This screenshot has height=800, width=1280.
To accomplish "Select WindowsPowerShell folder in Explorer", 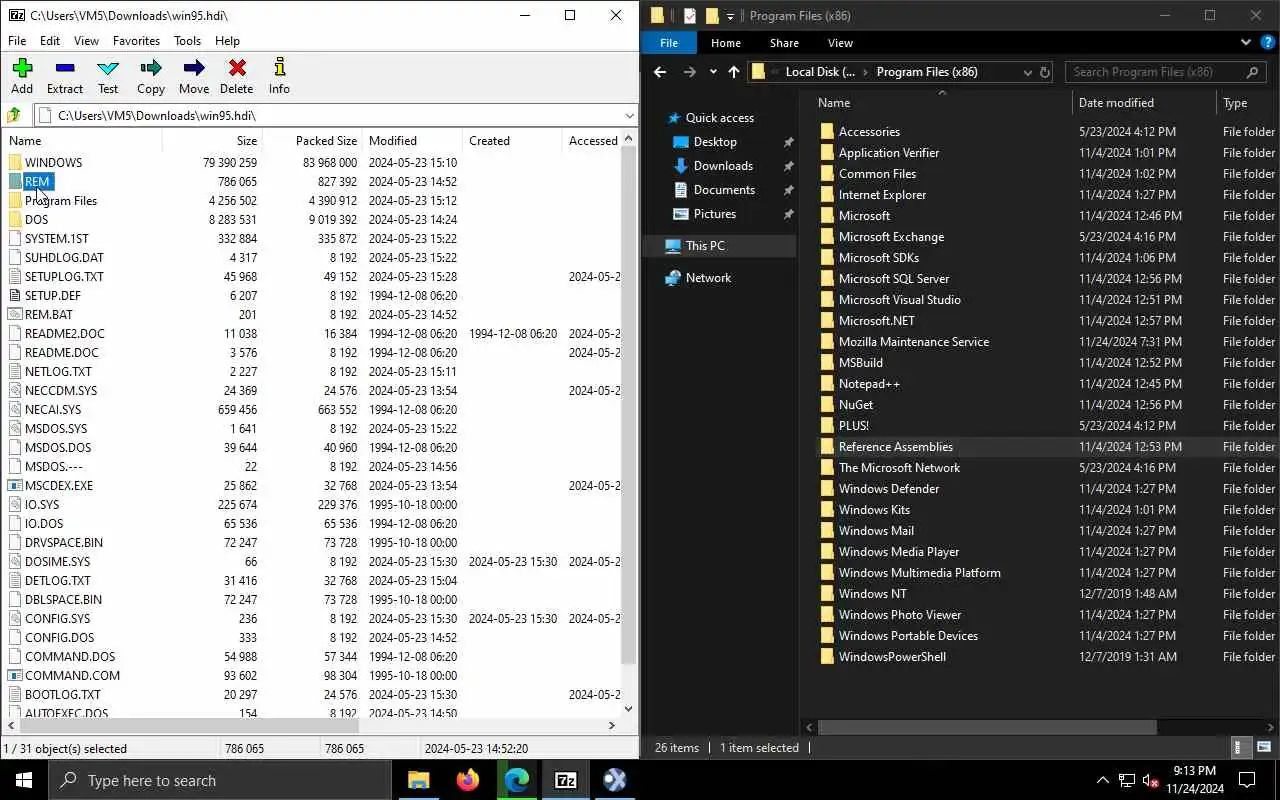I will pyautogui.click(x=892, y=657).
